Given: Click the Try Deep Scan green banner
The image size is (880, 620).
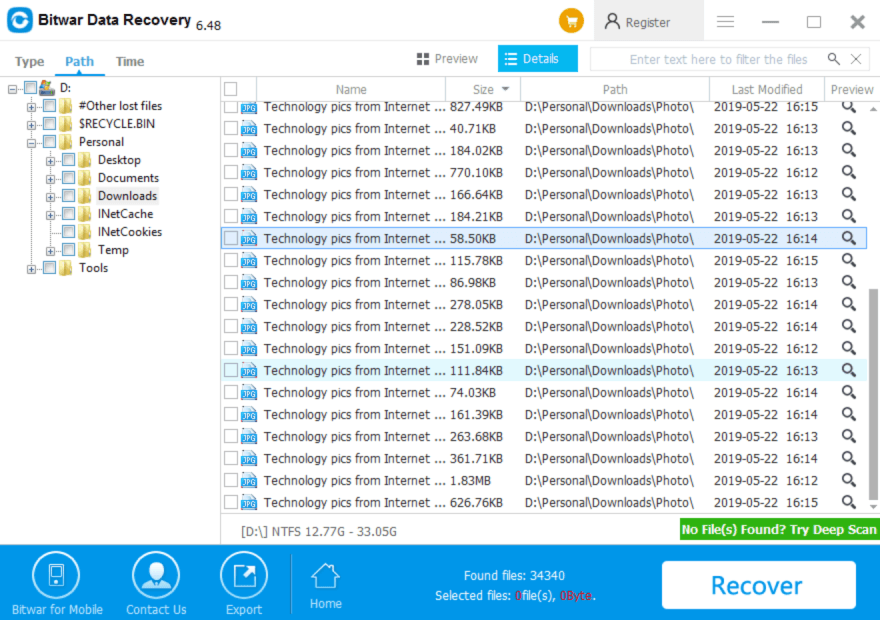Looking at the screenshot, I should (x=778, y=529).
